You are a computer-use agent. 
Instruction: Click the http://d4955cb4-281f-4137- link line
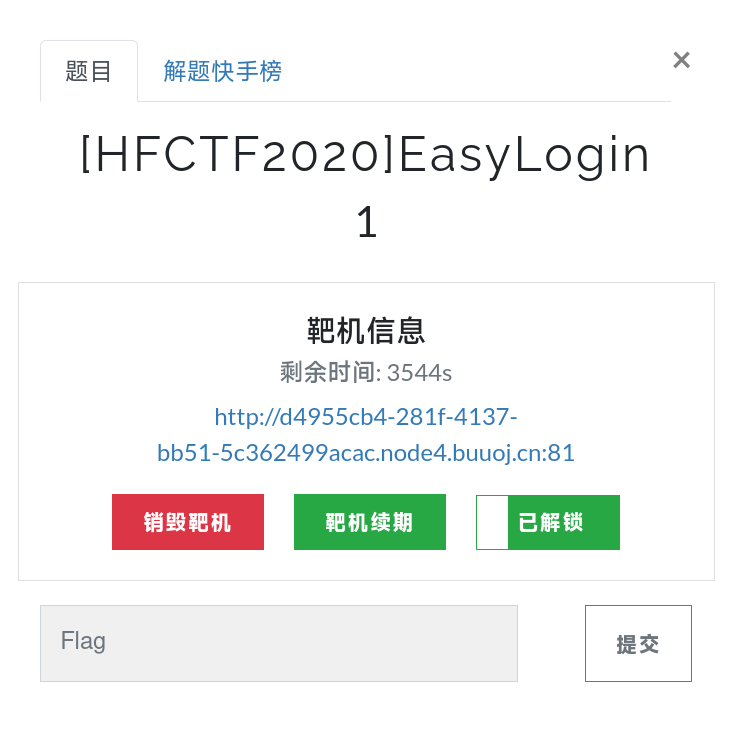coord(366,417)
